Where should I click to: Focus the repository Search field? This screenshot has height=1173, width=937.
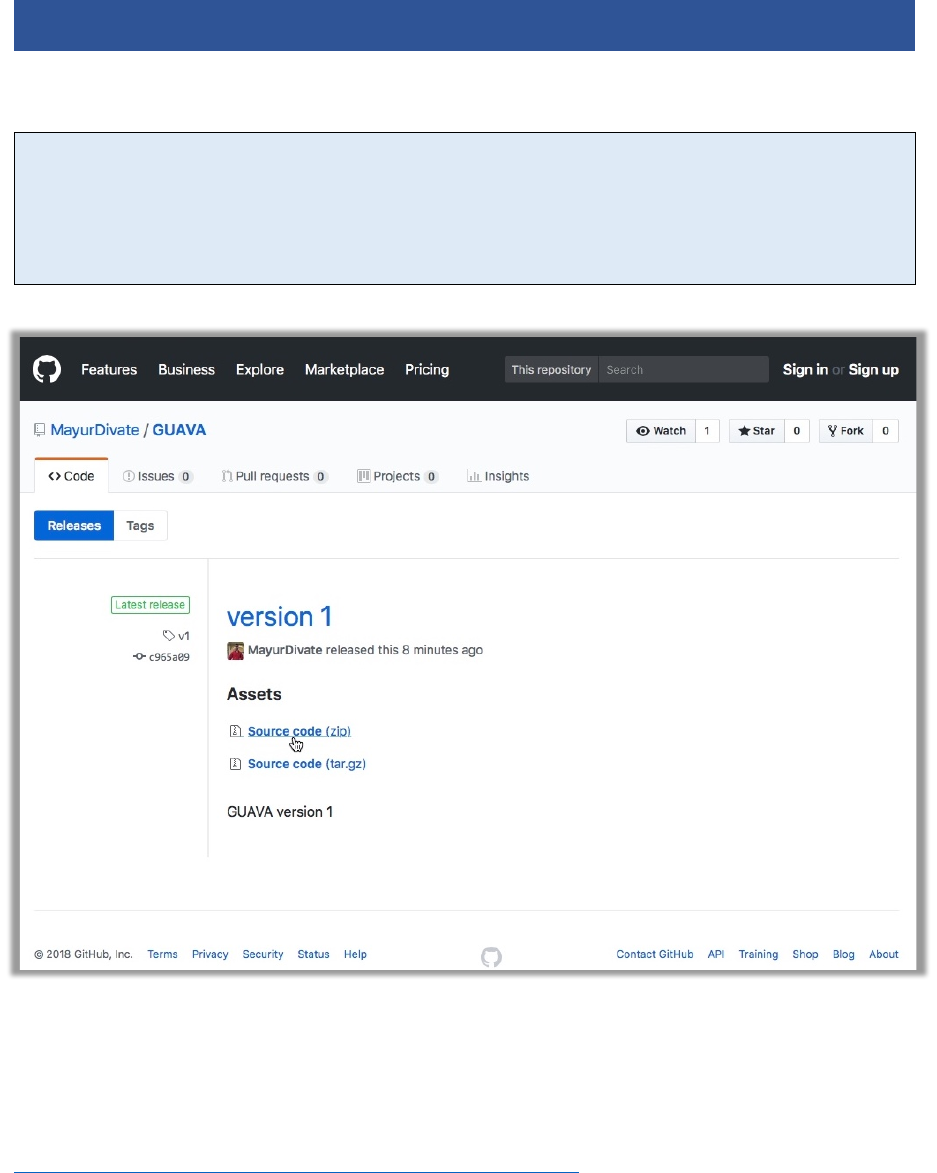(x=683, y=370)
